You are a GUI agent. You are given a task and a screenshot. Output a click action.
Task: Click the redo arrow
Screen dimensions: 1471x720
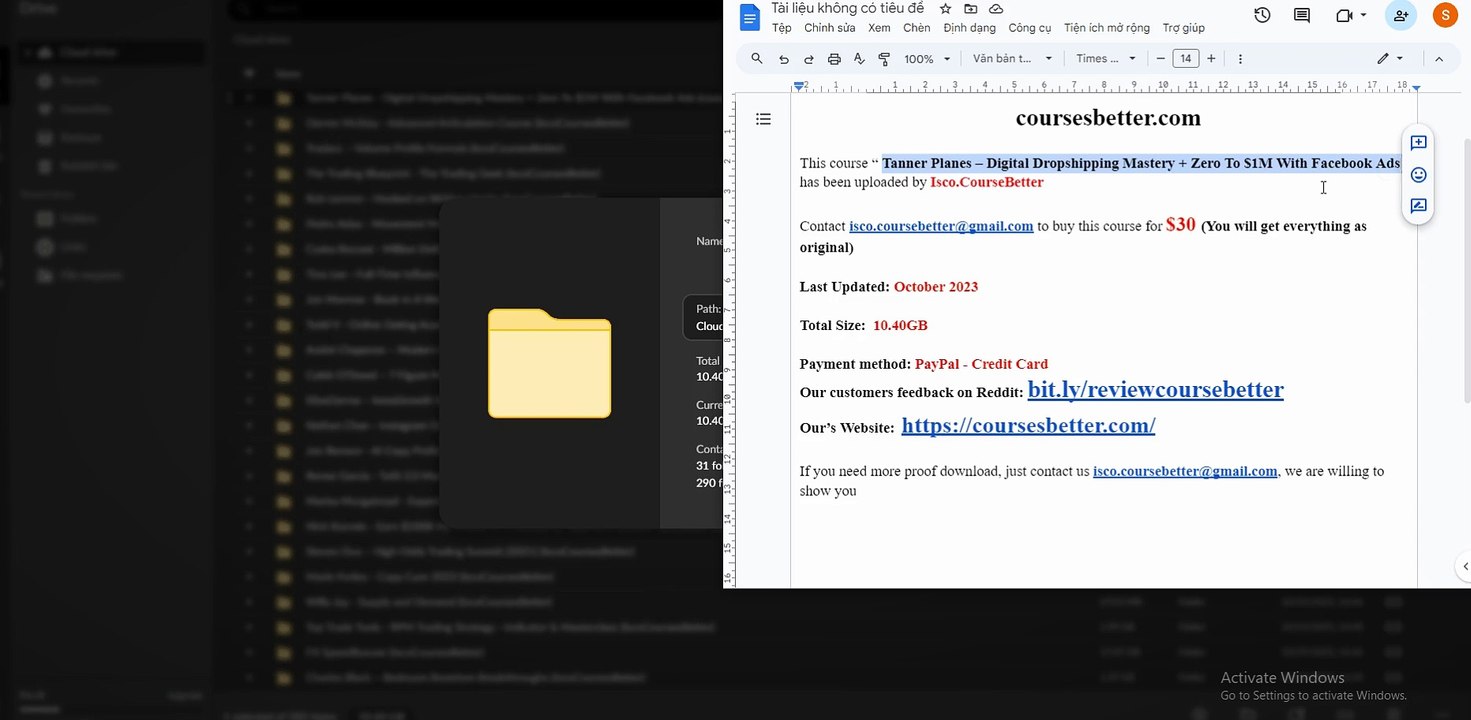tap(809, 59)
